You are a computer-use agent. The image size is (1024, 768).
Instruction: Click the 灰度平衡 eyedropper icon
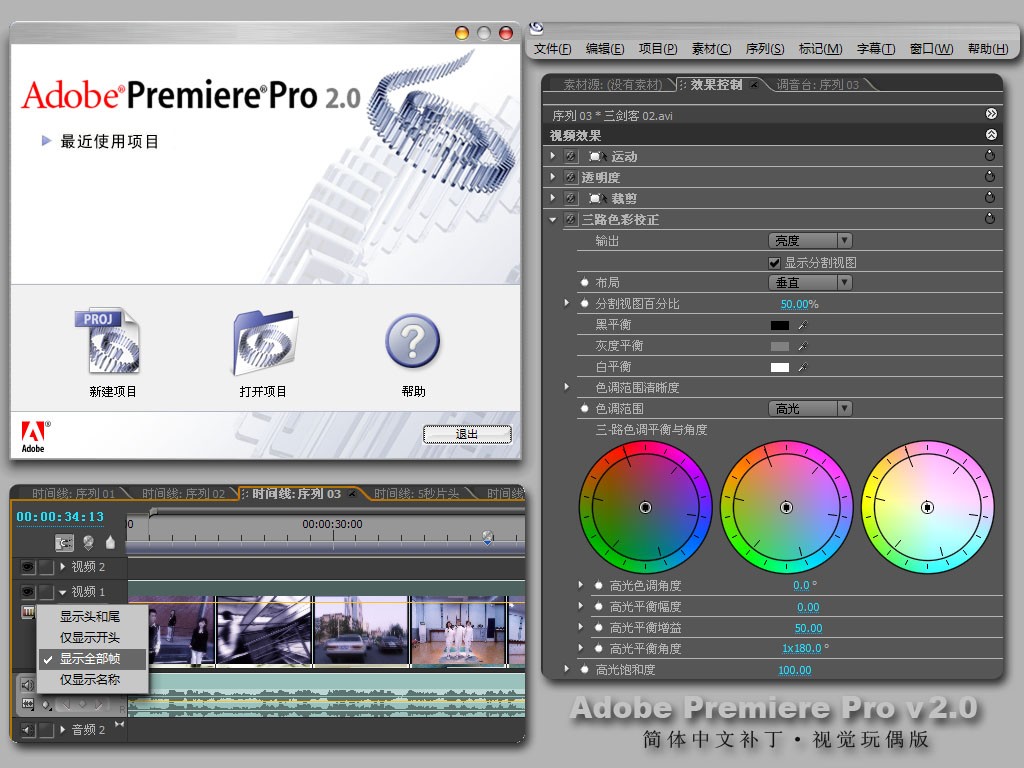[x=803, y=346]
